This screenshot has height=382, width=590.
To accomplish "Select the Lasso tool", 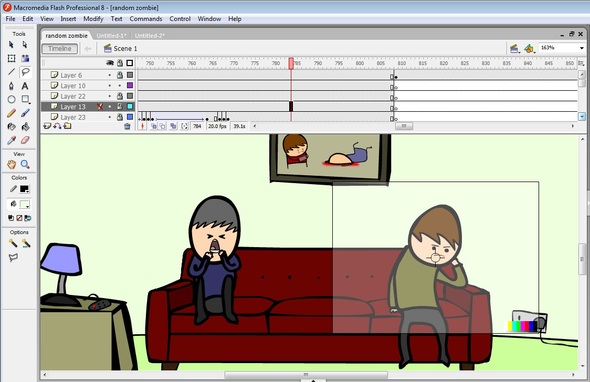I will coord(25,72).
